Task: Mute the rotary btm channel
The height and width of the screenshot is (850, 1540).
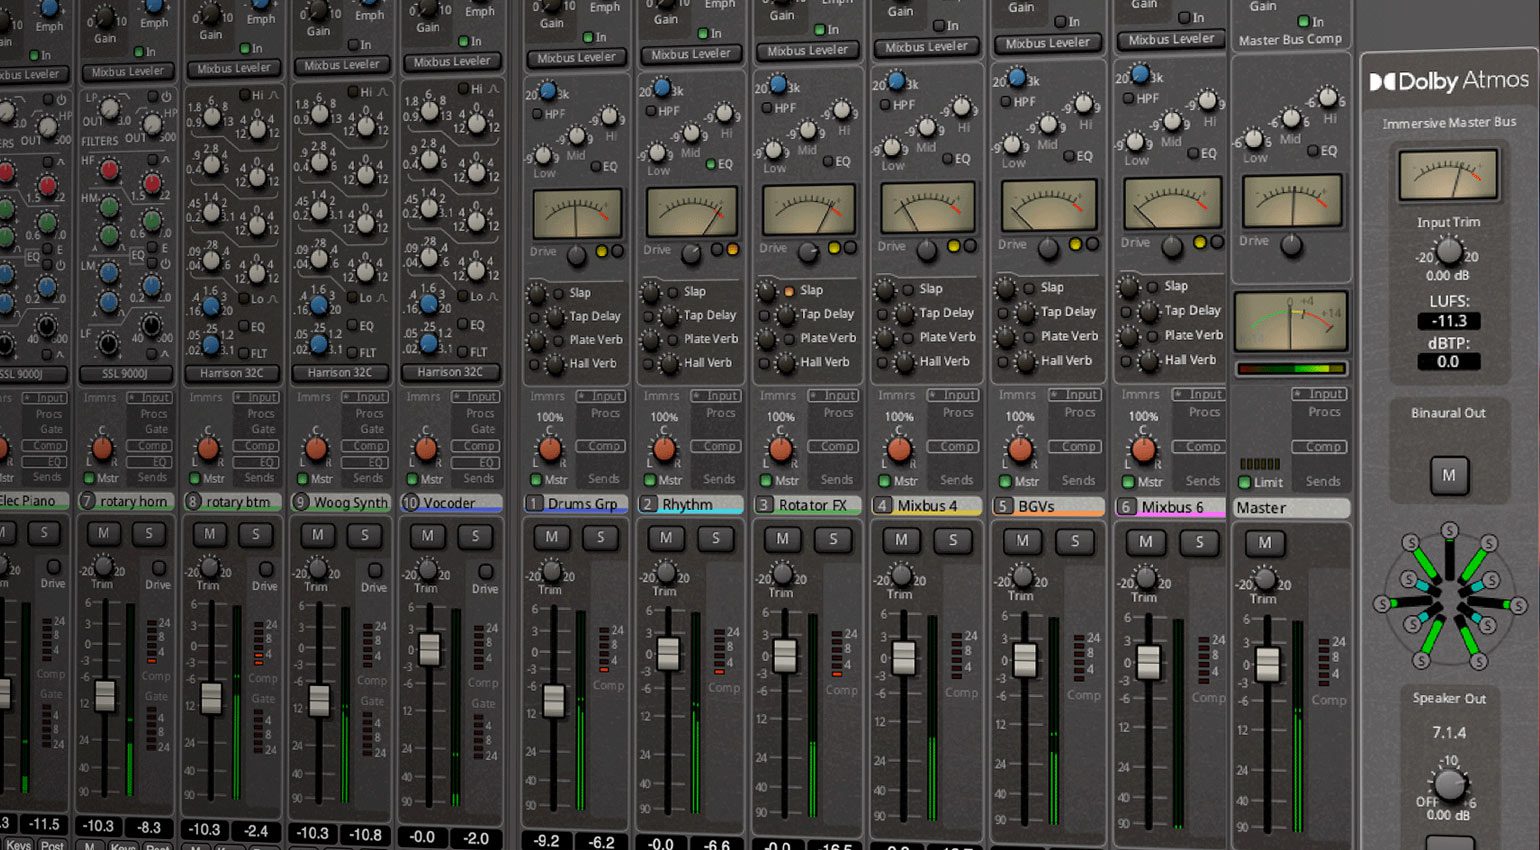Action: pos(209,534)
